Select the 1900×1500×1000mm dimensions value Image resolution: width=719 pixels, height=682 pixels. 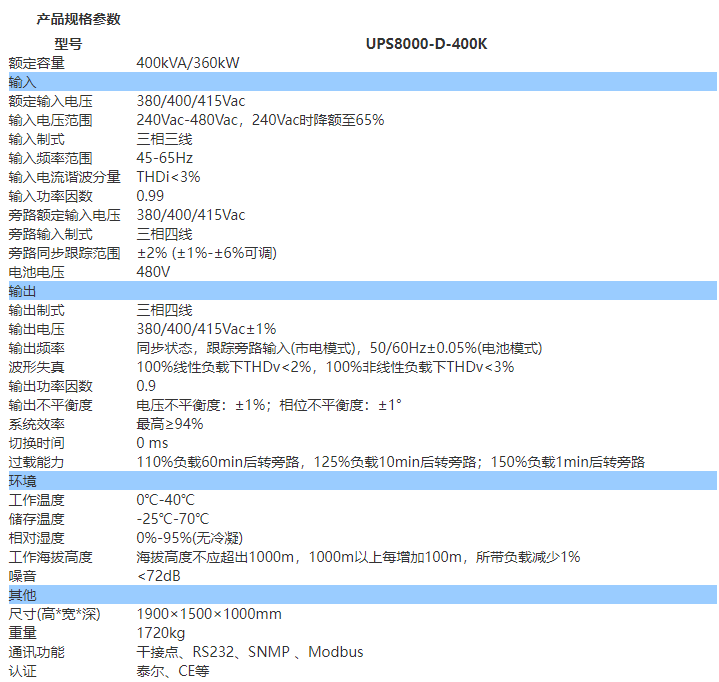[x=208, y=614]
